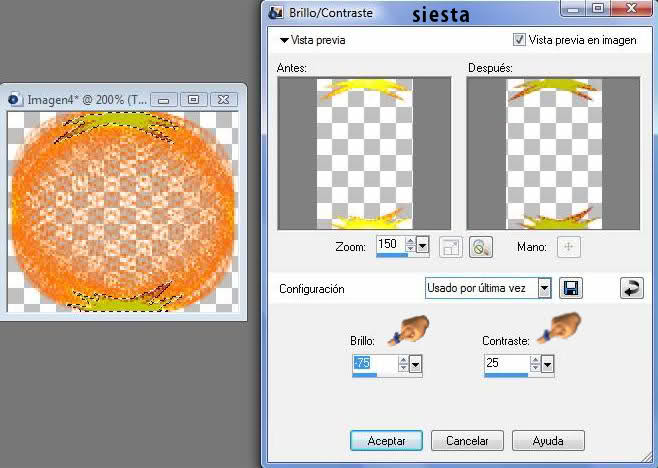Click the Brillo spinner arrows
The width and height of the screenshot is (658, 468).
(x=403, y=364)
